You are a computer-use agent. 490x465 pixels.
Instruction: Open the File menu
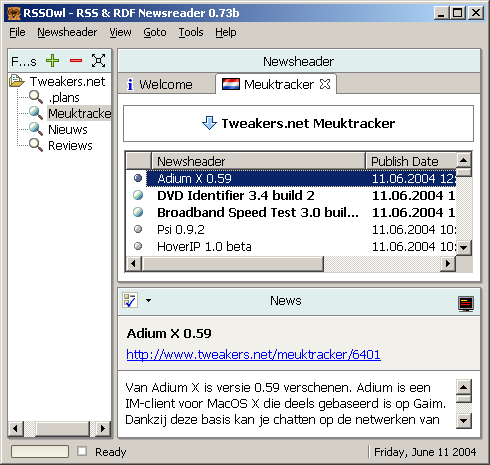pos(17,32)
